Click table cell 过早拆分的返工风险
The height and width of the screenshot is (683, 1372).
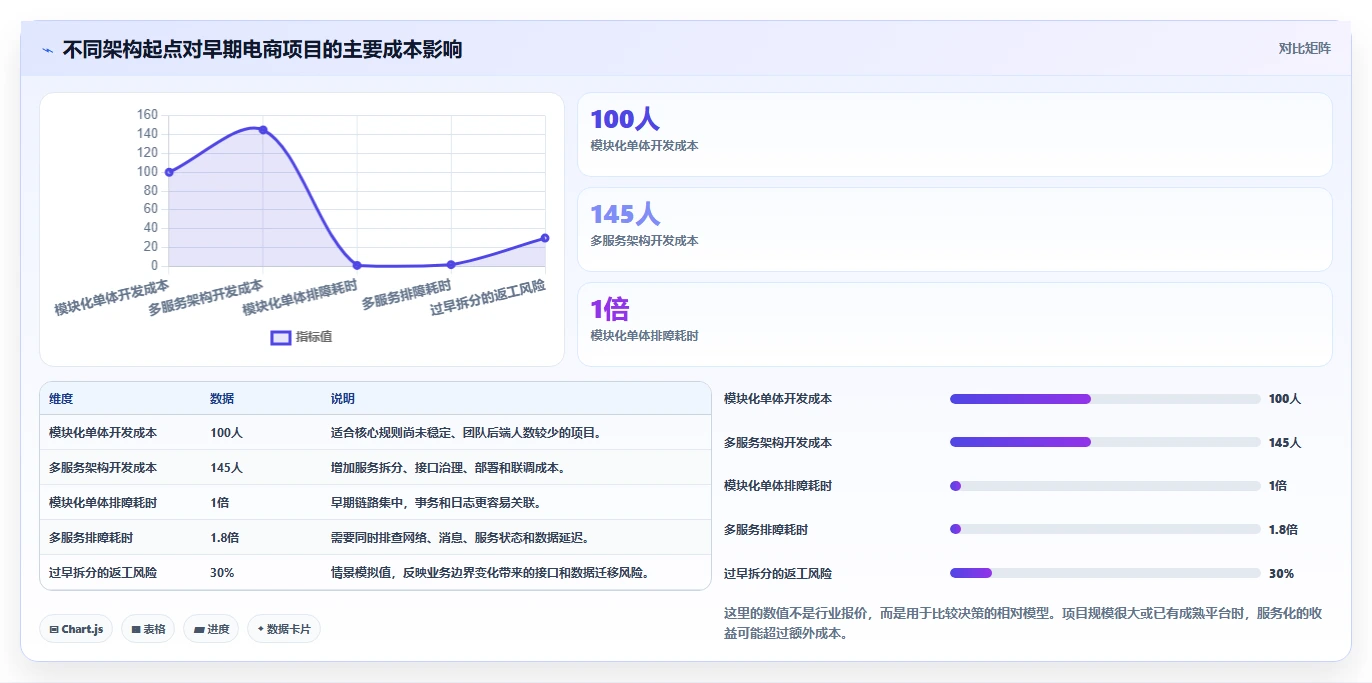pos(103,573)
